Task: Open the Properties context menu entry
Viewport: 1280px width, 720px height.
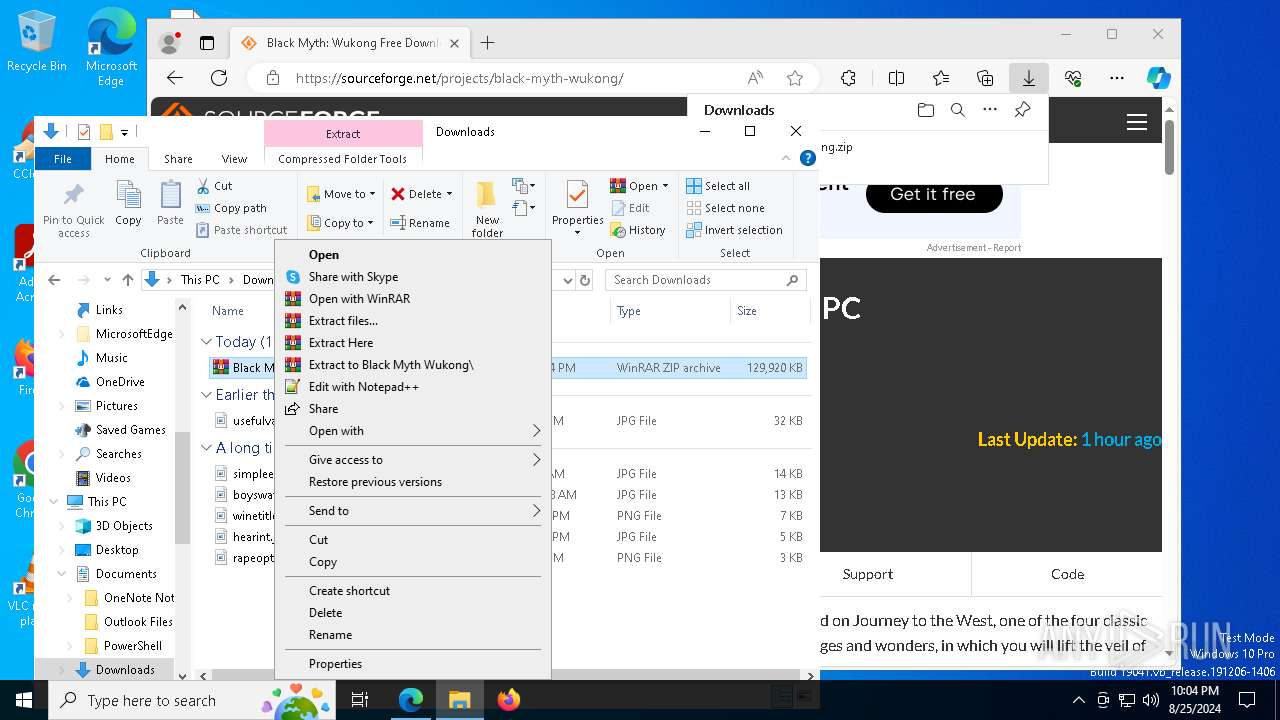Action: [335, 664]
